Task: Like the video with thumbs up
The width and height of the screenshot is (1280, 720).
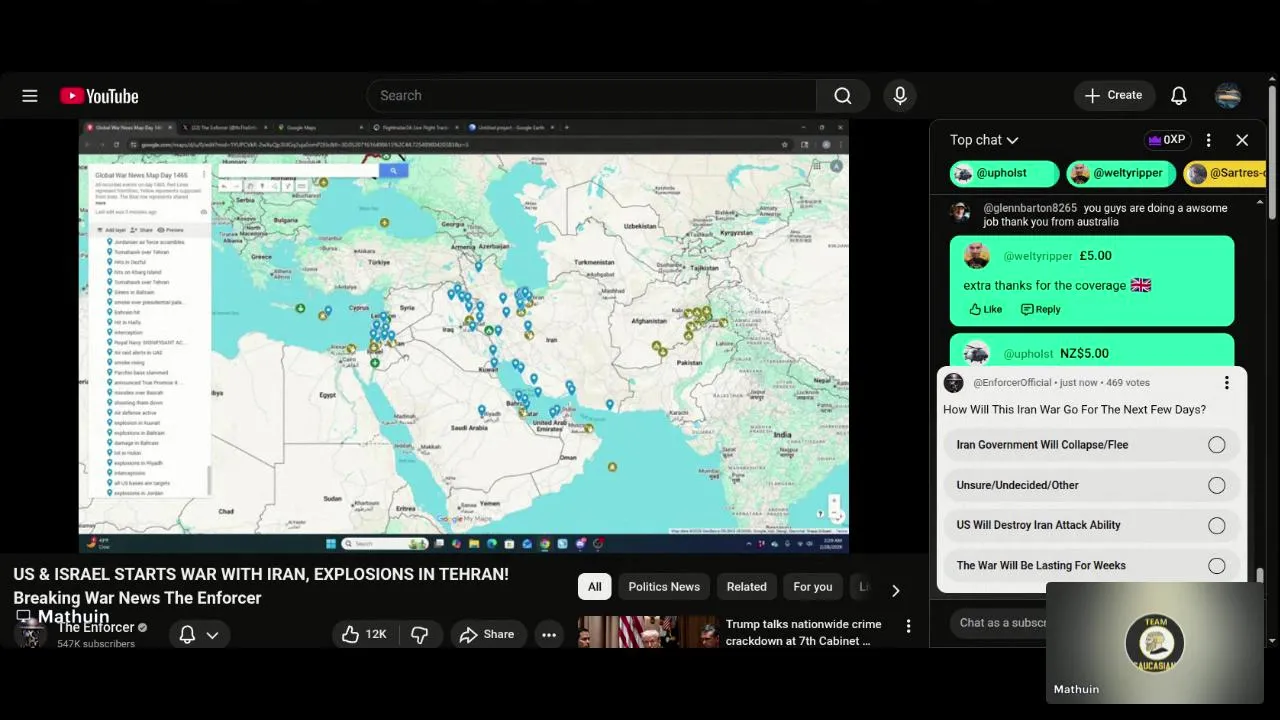Action: click(362, 634)
